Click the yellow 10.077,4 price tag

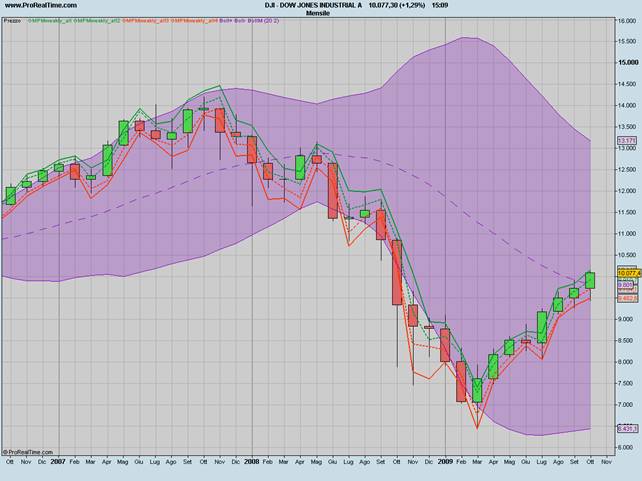point(629,273)
